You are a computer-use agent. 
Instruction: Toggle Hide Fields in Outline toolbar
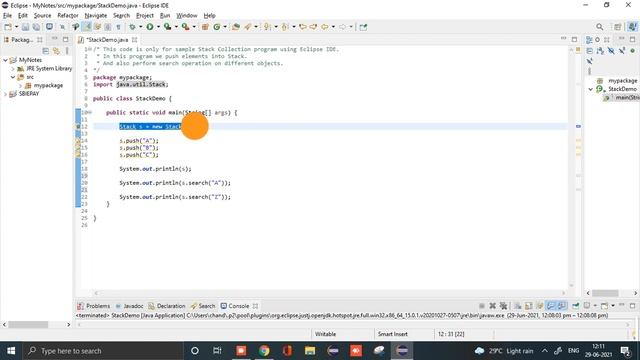(611, 51)
